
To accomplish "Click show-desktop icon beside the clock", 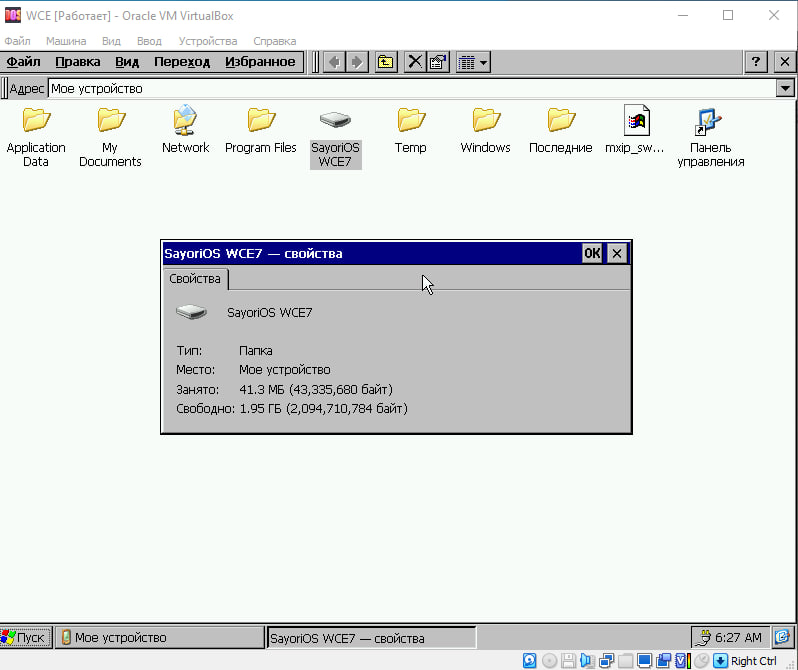I will (x=782, y=637).
